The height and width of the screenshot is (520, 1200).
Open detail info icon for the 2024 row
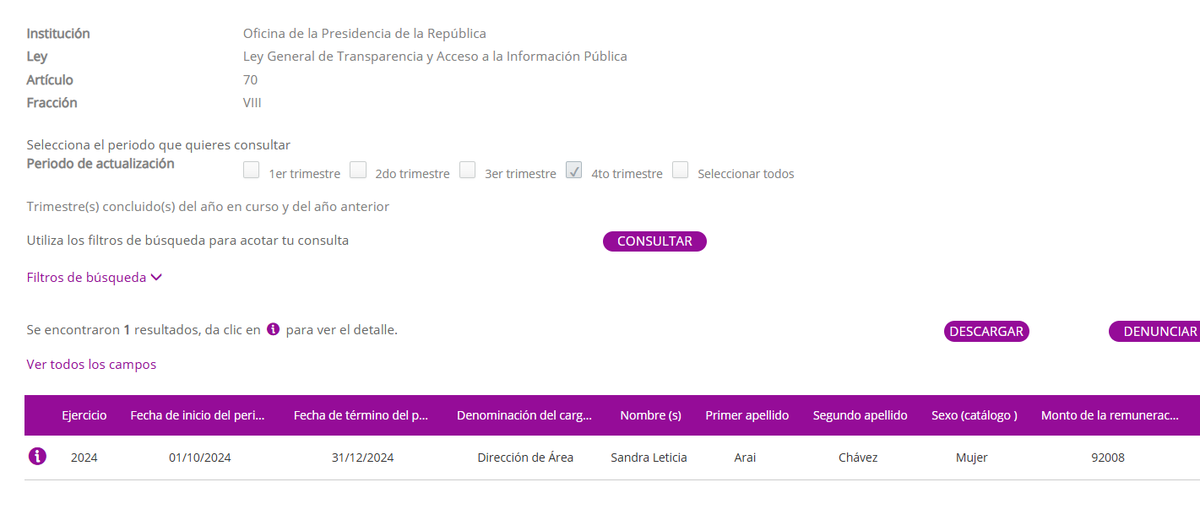[38, 457]
